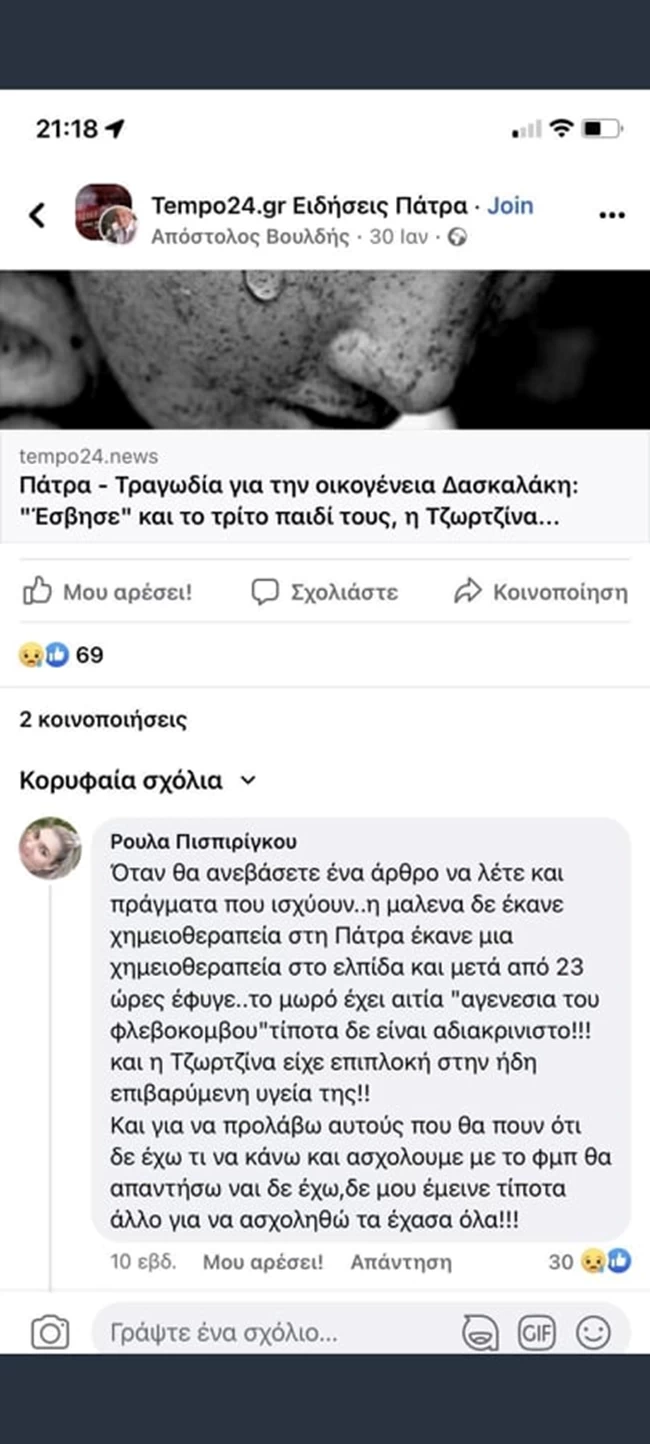Tap the camera icon to attach photo

coord(50,1332)
